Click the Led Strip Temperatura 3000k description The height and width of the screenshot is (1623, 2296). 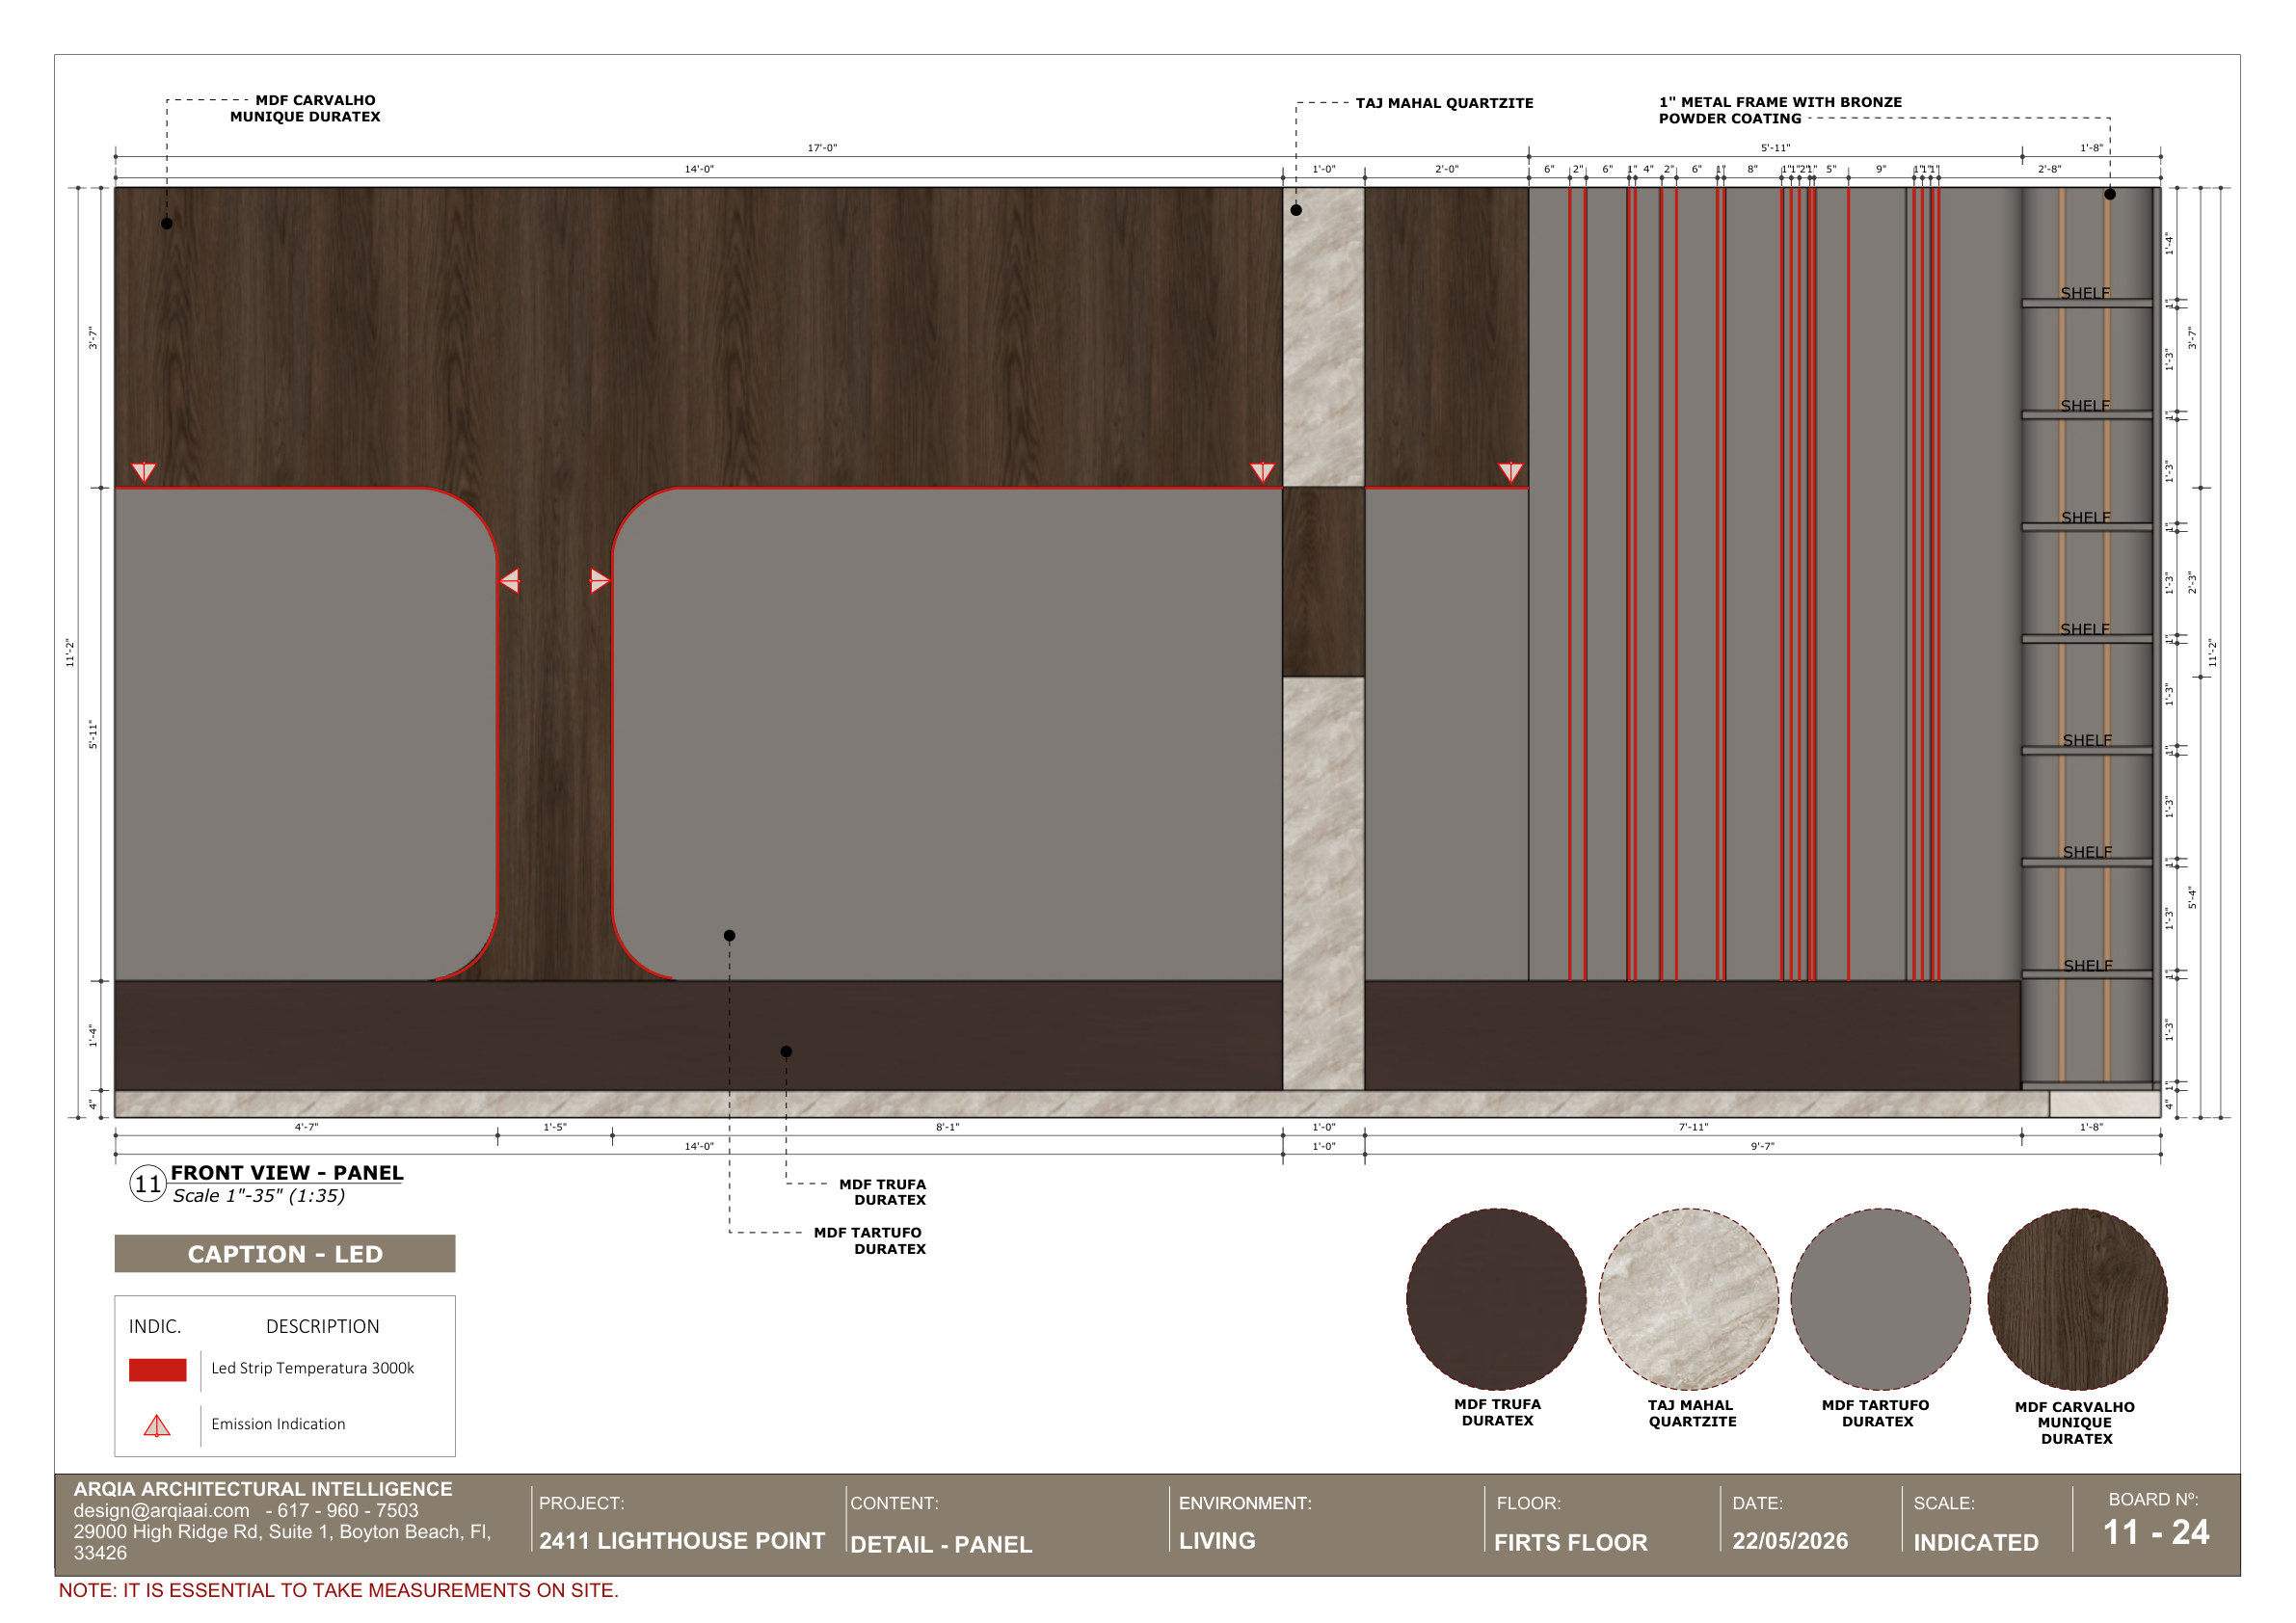(x=313, y=1368)
